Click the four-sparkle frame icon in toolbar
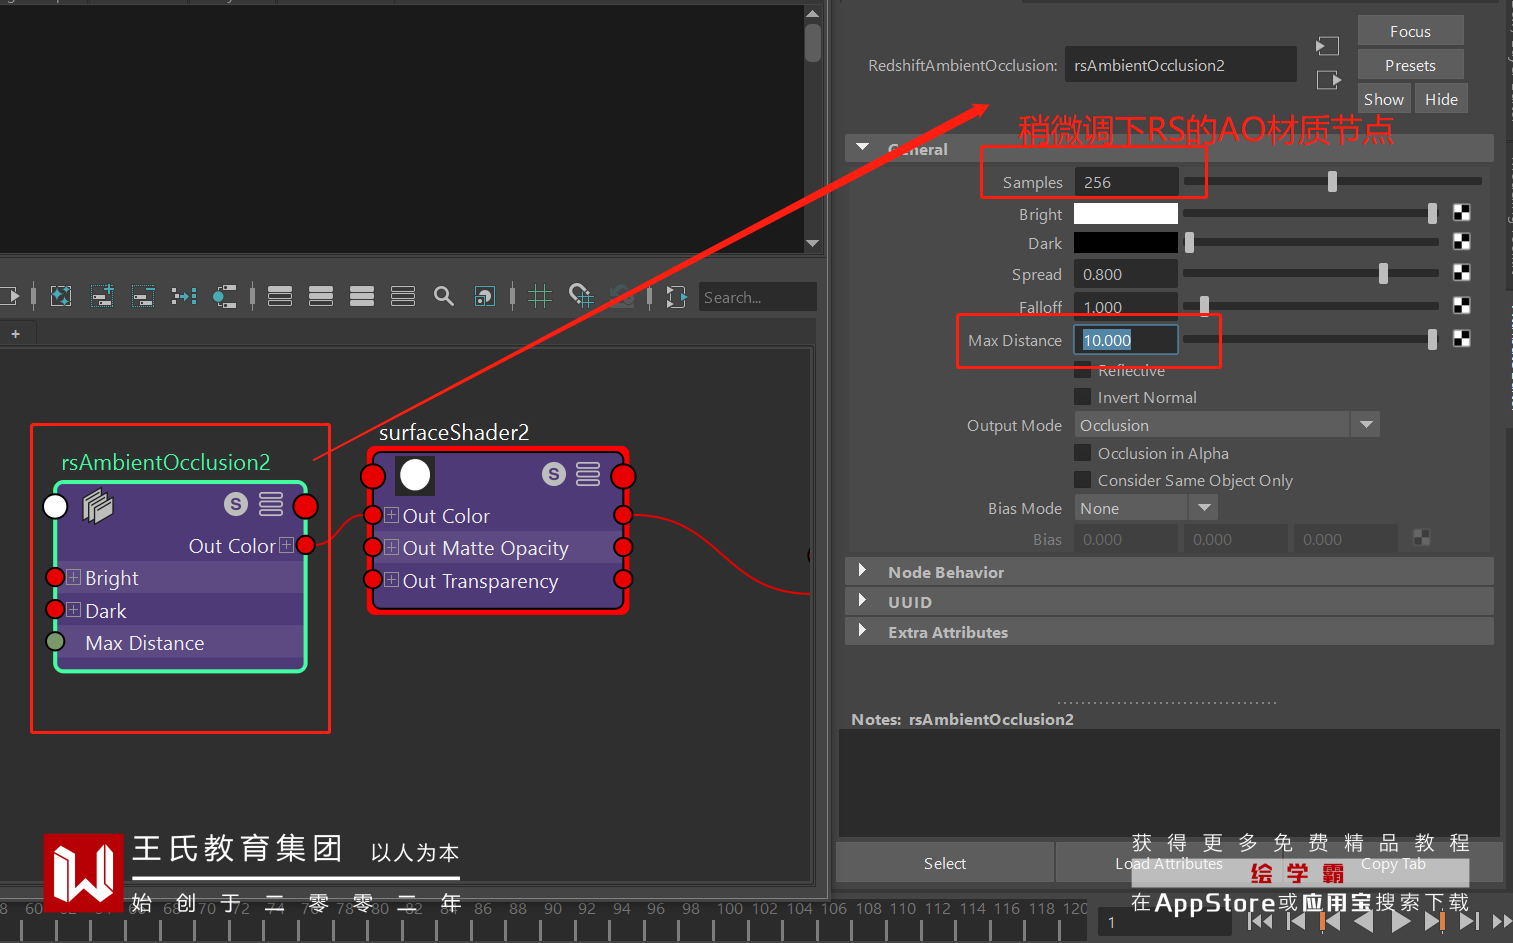The image size is (1513, 943). [x=61, y=296]
